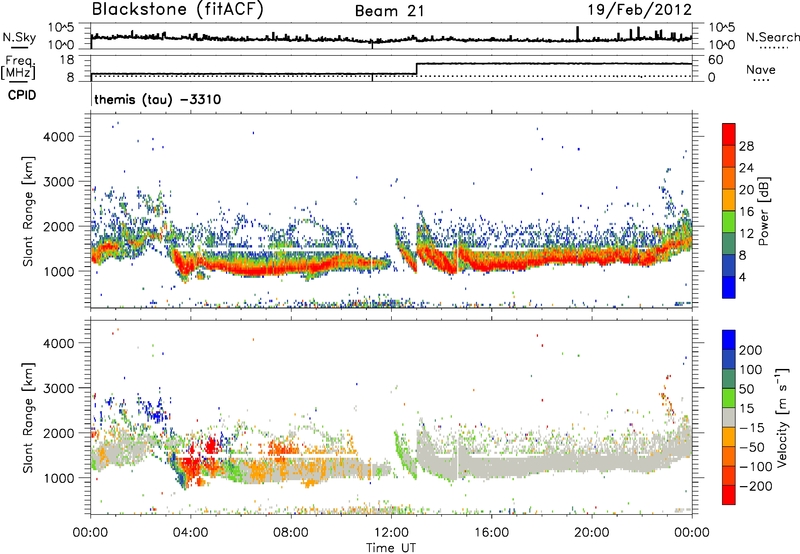
Task: Click the 'Time UT' axis label
Action: [391, 548]
